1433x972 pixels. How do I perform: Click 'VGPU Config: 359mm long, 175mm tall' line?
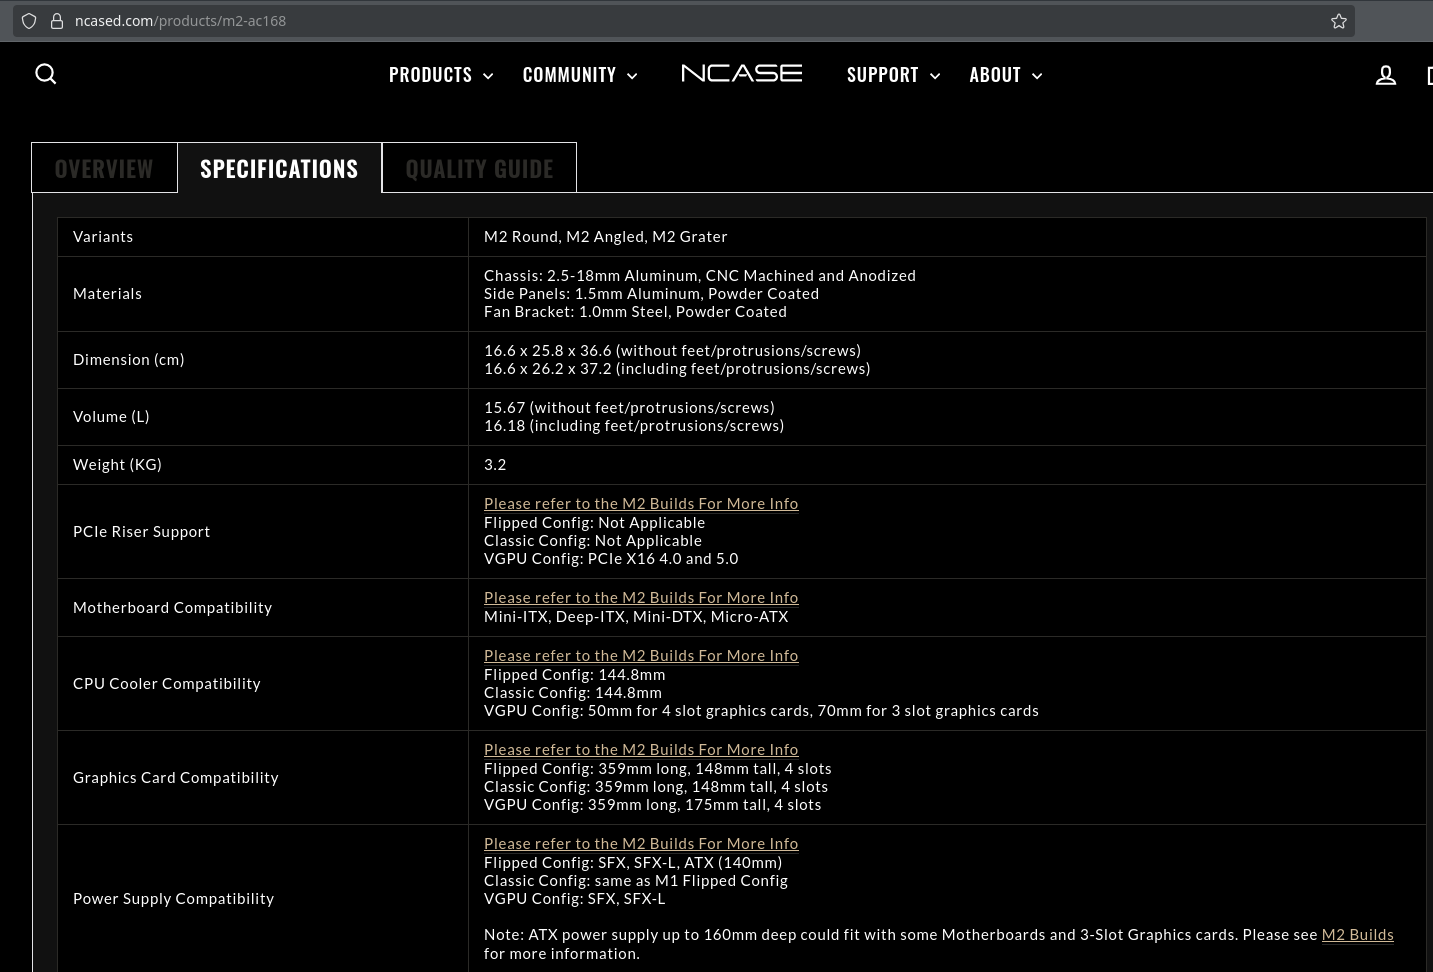tap(652, 805)
